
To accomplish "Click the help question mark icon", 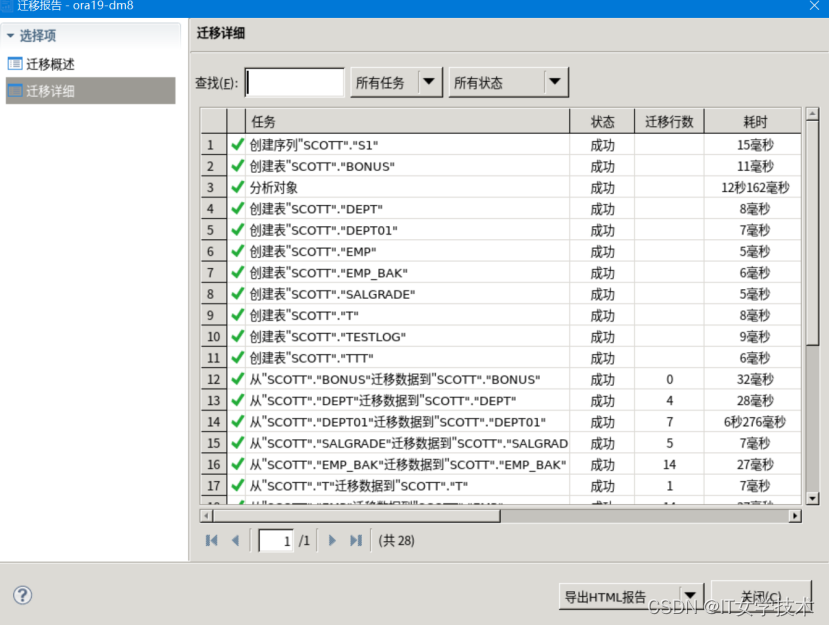I will (x=21, y=595).
